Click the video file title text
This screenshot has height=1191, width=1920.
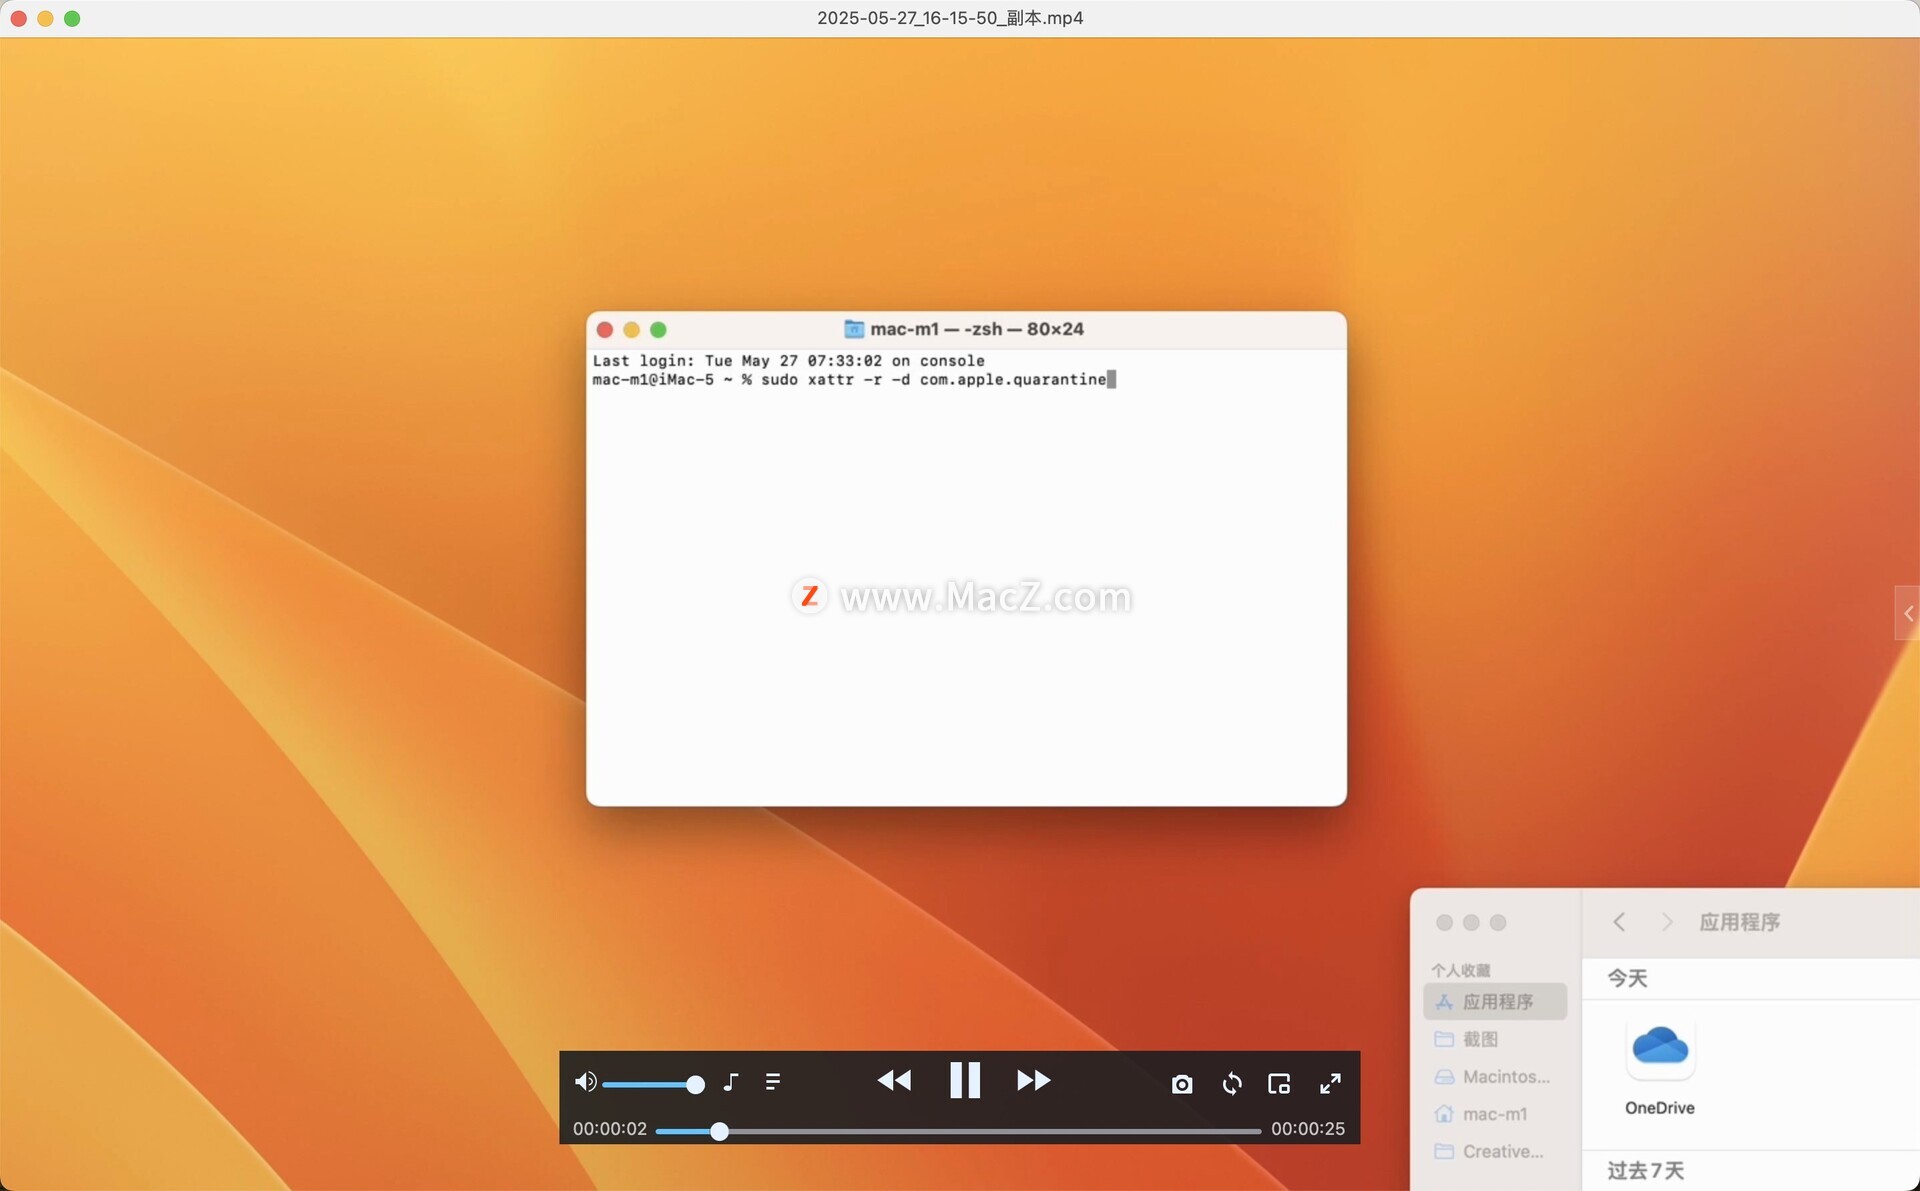click(x=950, y=18)
